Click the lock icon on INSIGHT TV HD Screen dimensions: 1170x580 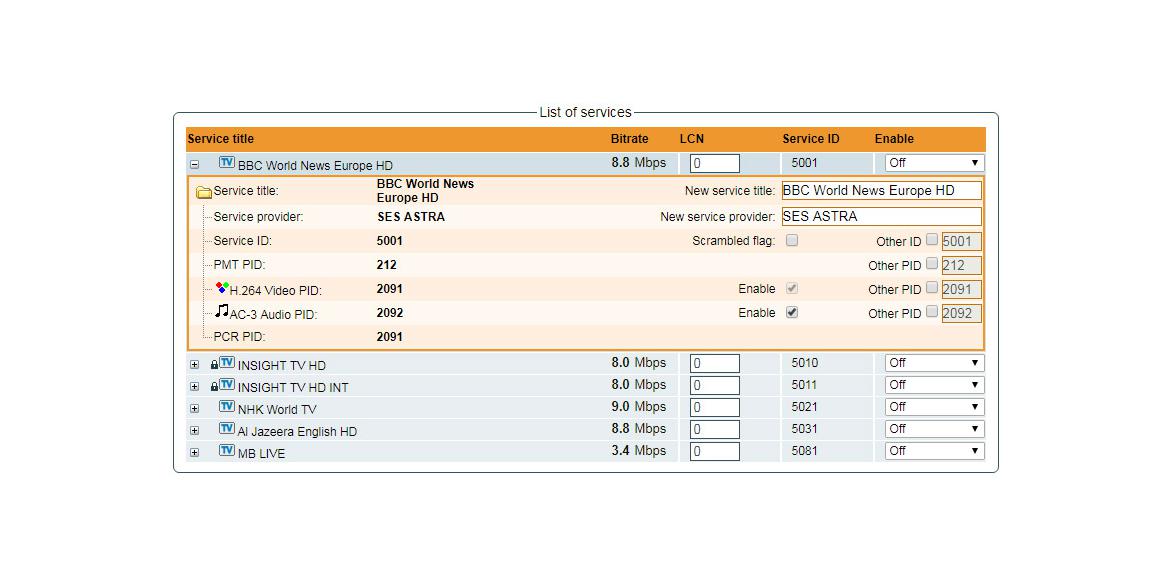tap(212, 363)
